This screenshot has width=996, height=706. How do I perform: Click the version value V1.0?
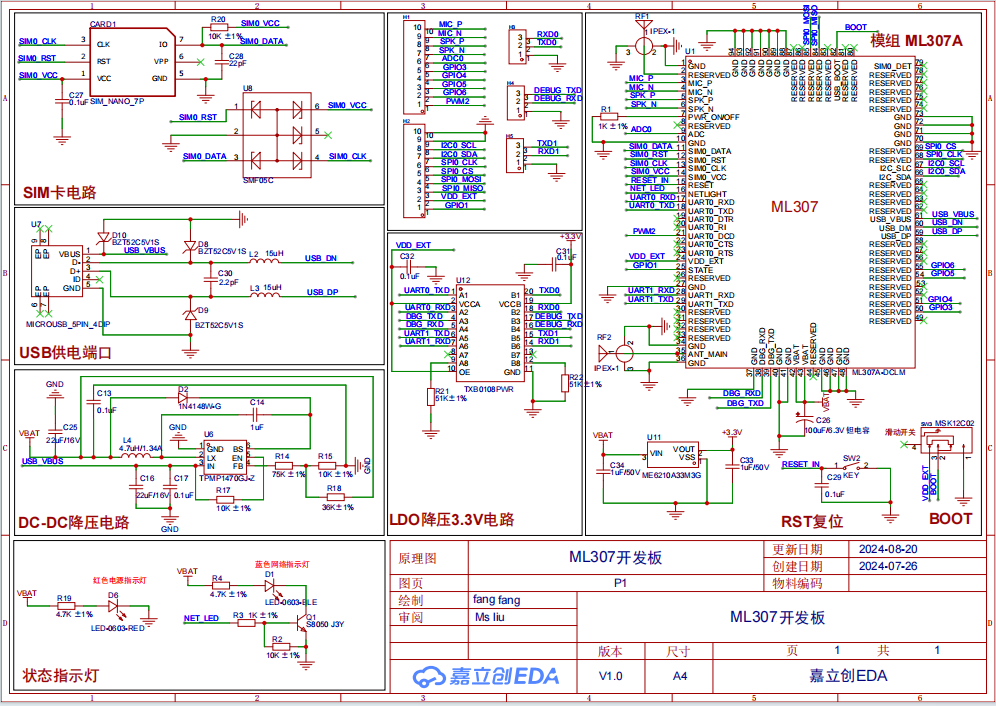pyautogui.click(x=610, y=676)
